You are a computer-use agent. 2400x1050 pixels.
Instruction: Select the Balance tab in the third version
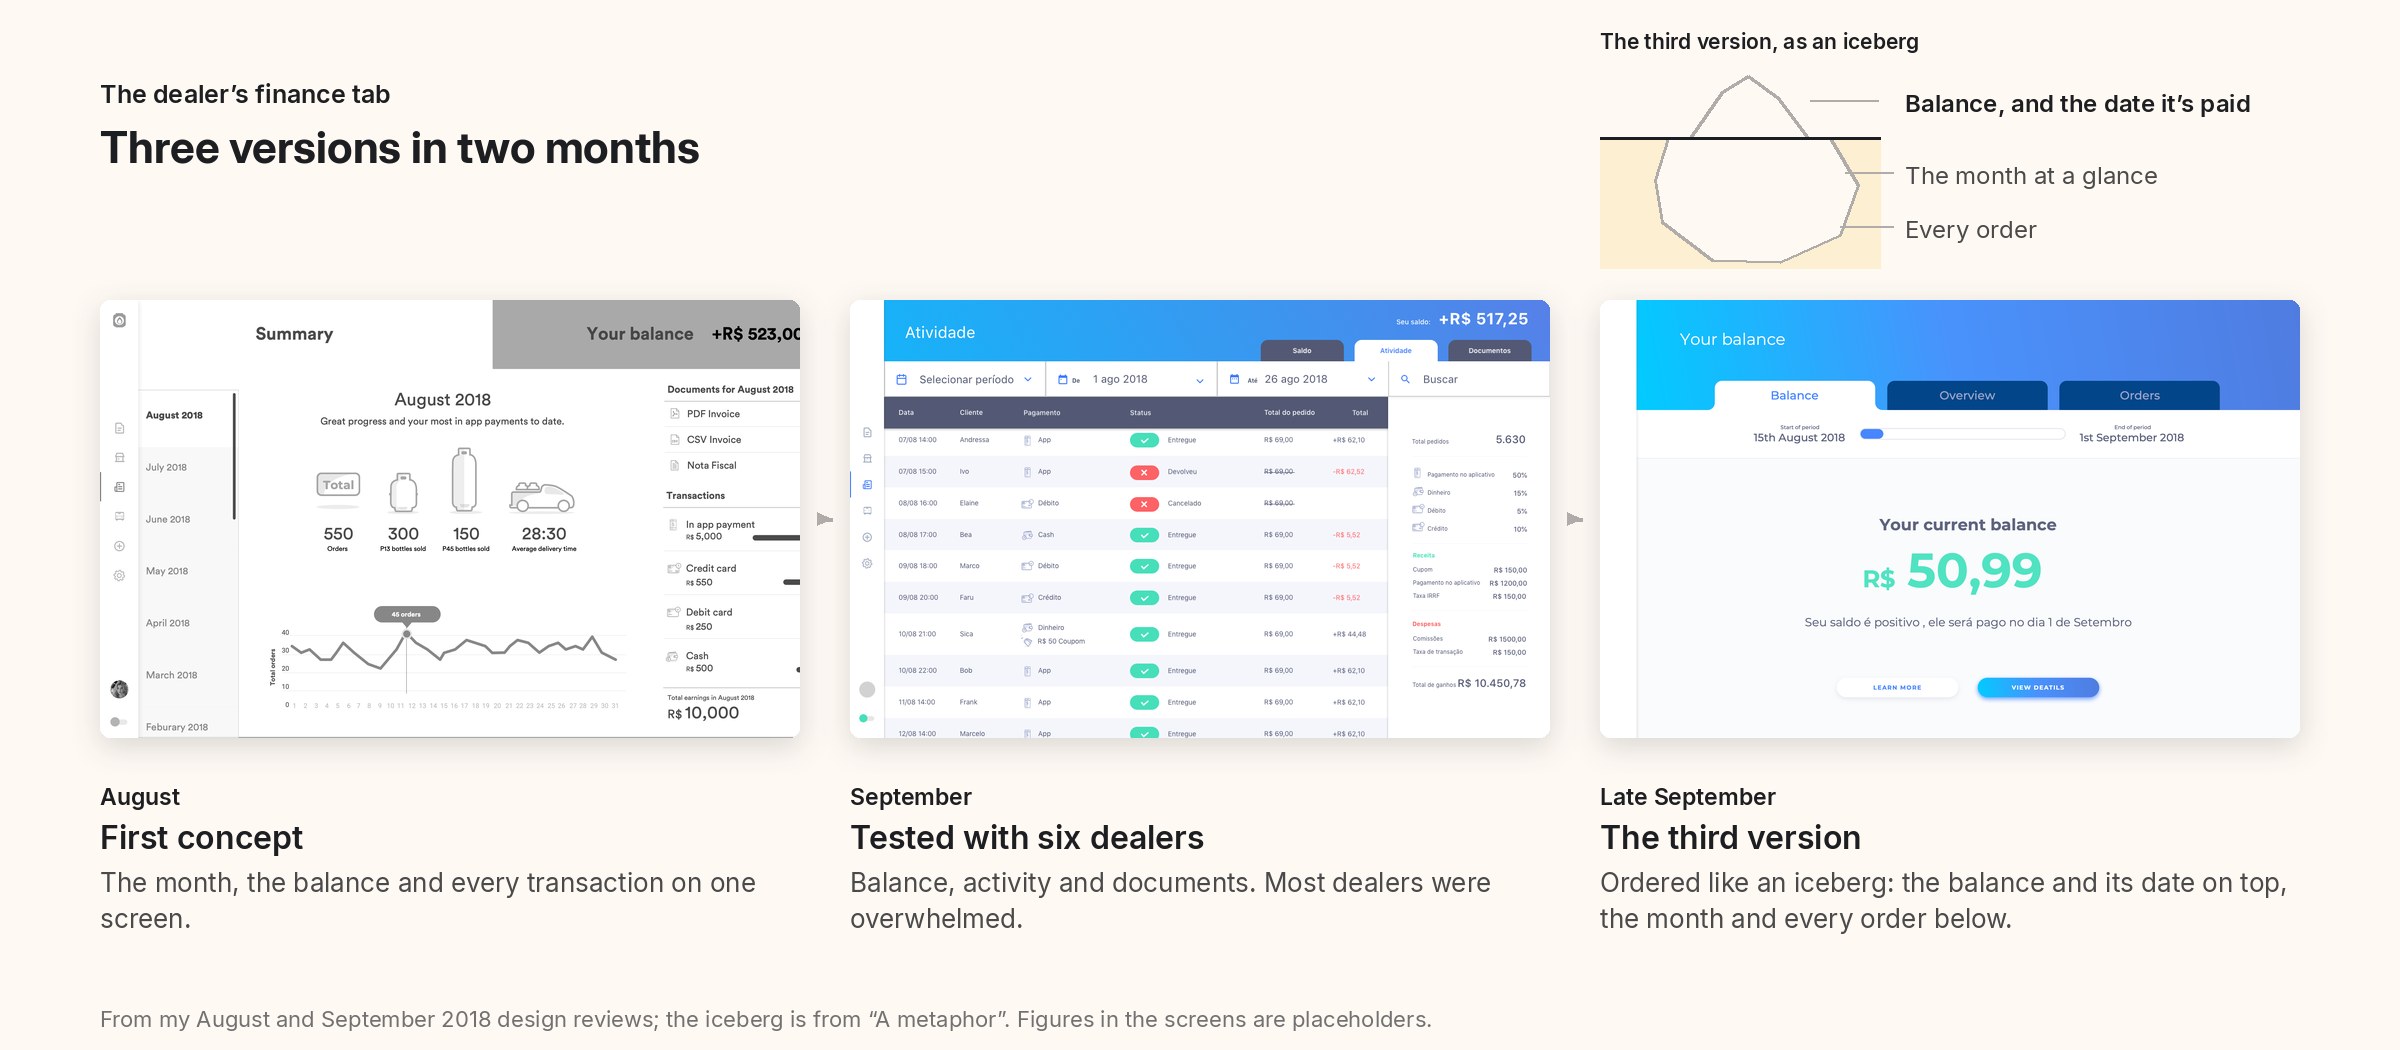pos(1794,396)
